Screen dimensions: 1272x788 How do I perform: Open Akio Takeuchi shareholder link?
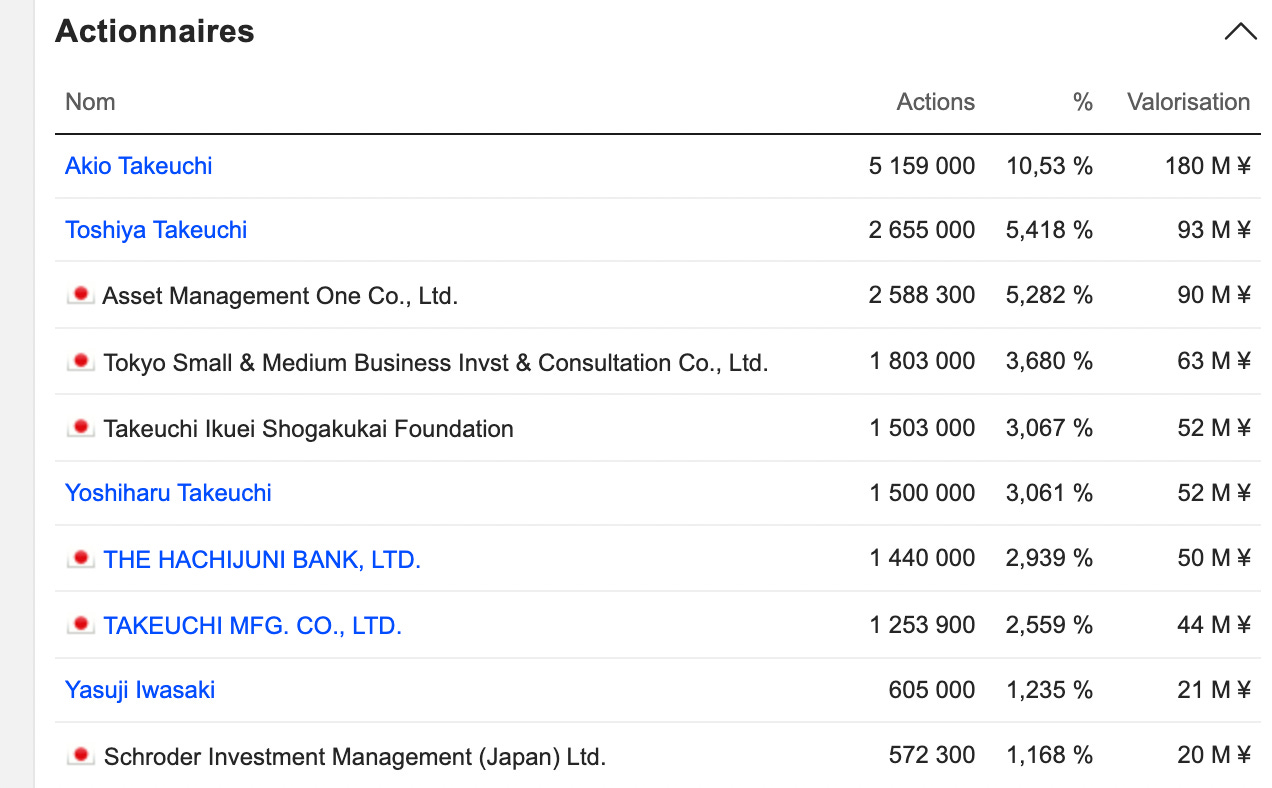(139, 166)
